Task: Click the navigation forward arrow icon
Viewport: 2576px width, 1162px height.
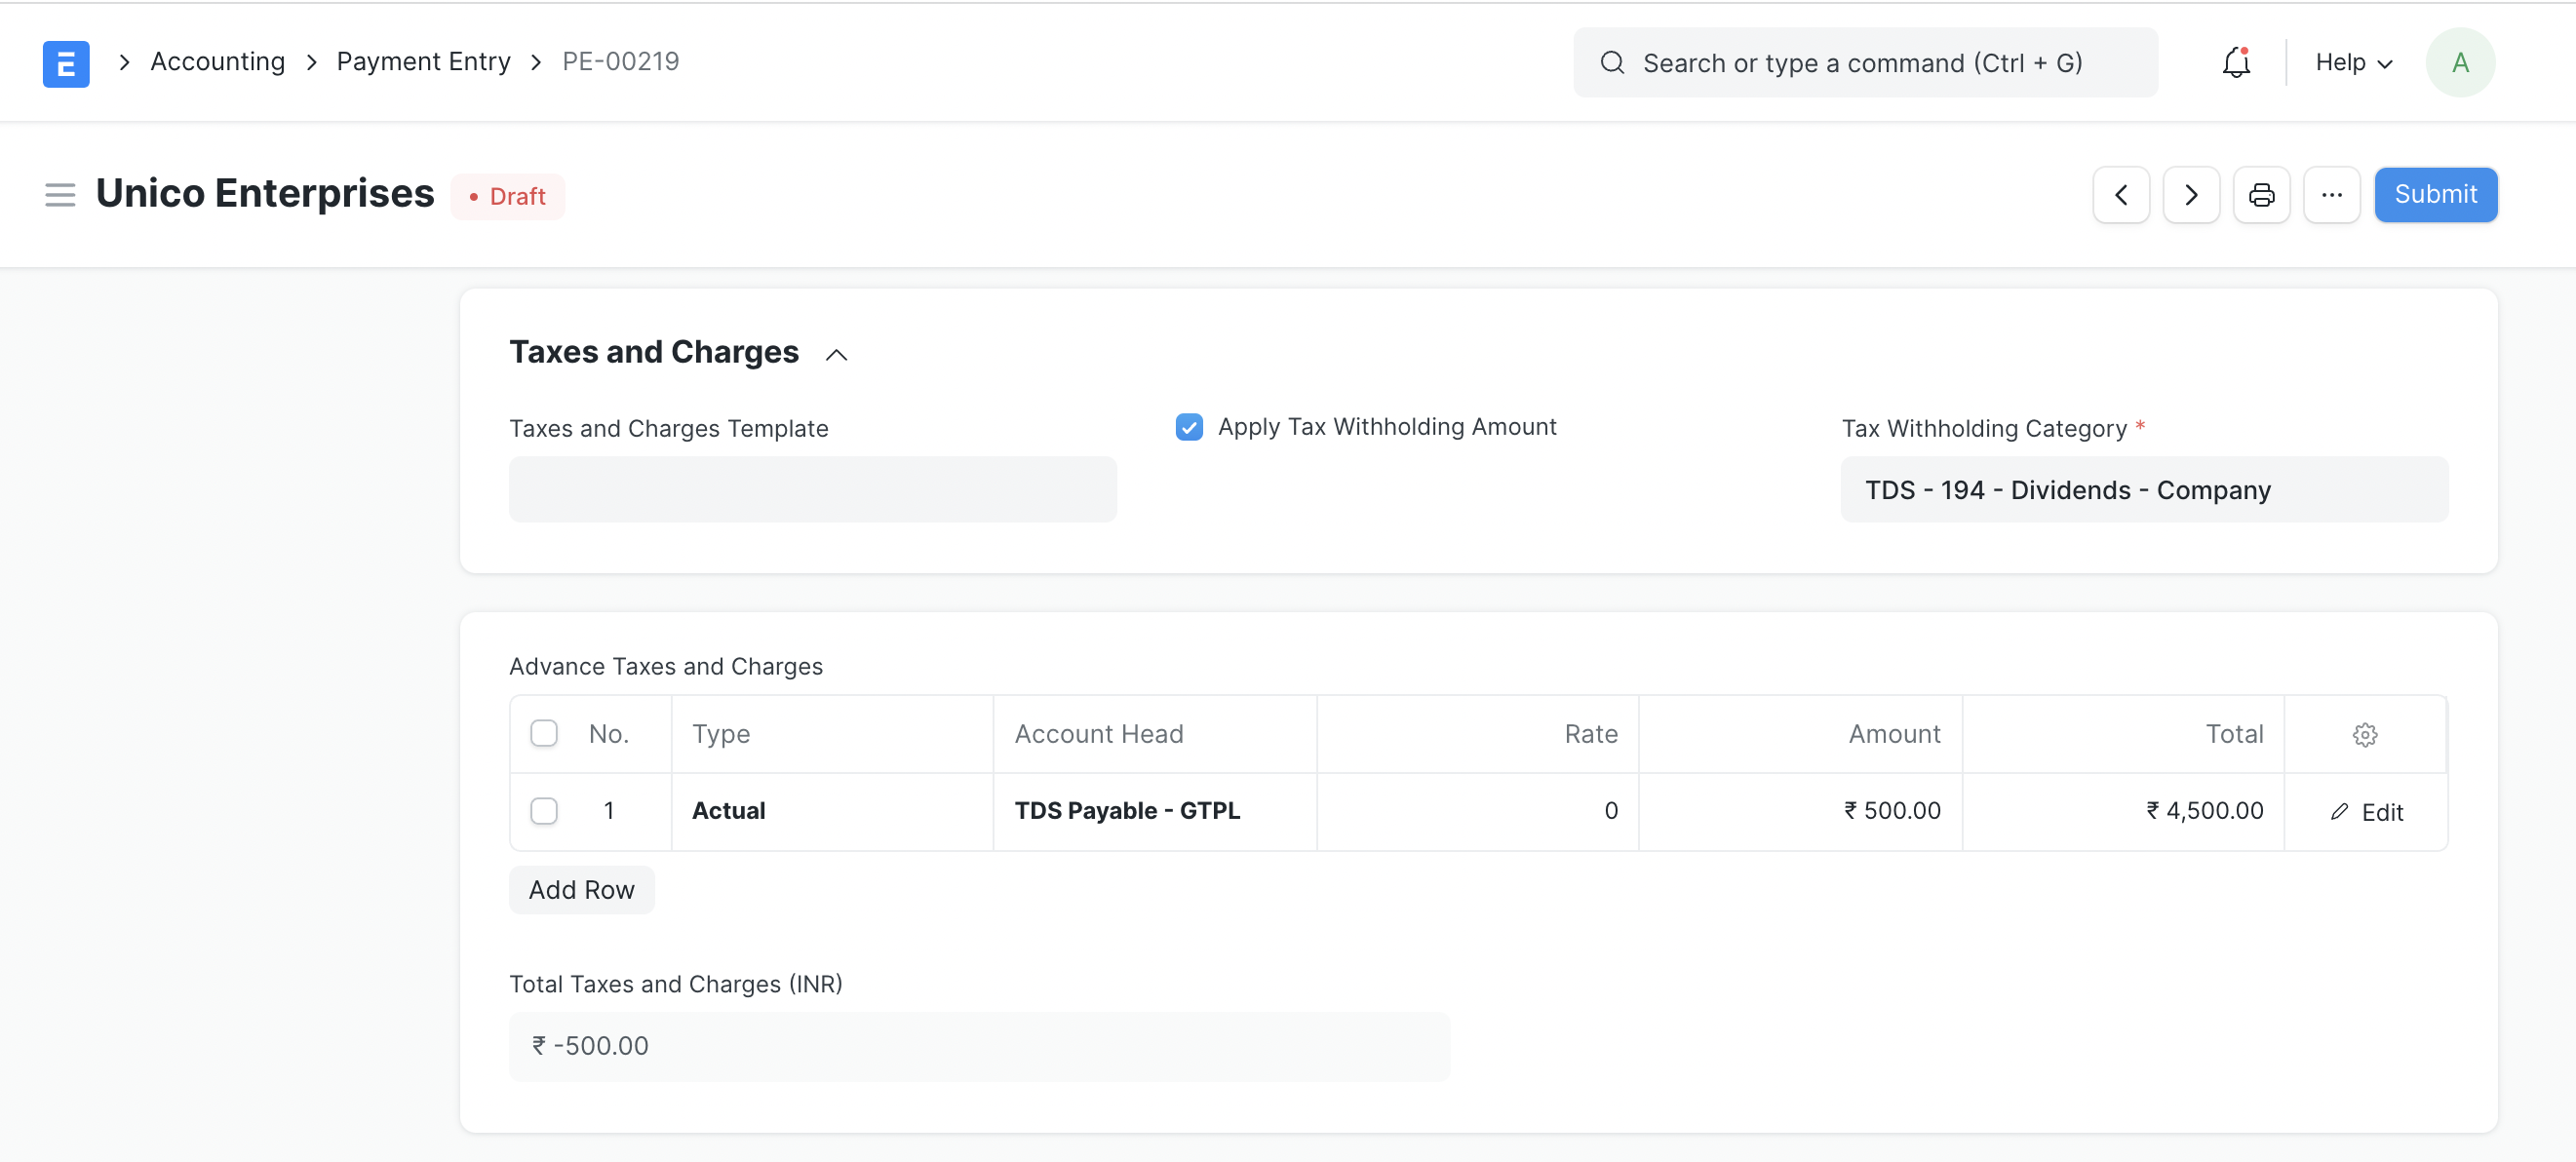Action: coord(2192,194)
